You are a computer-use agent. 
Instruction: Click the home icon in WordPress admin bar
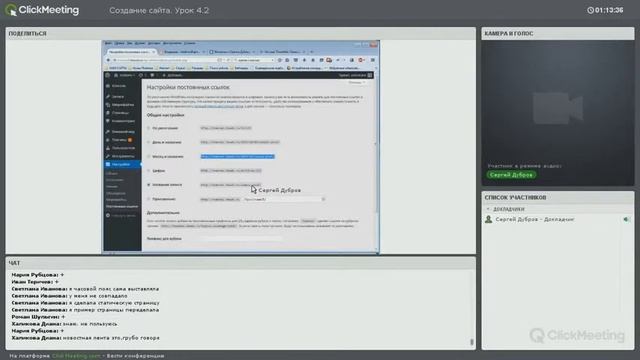click(x=116, y=75)
